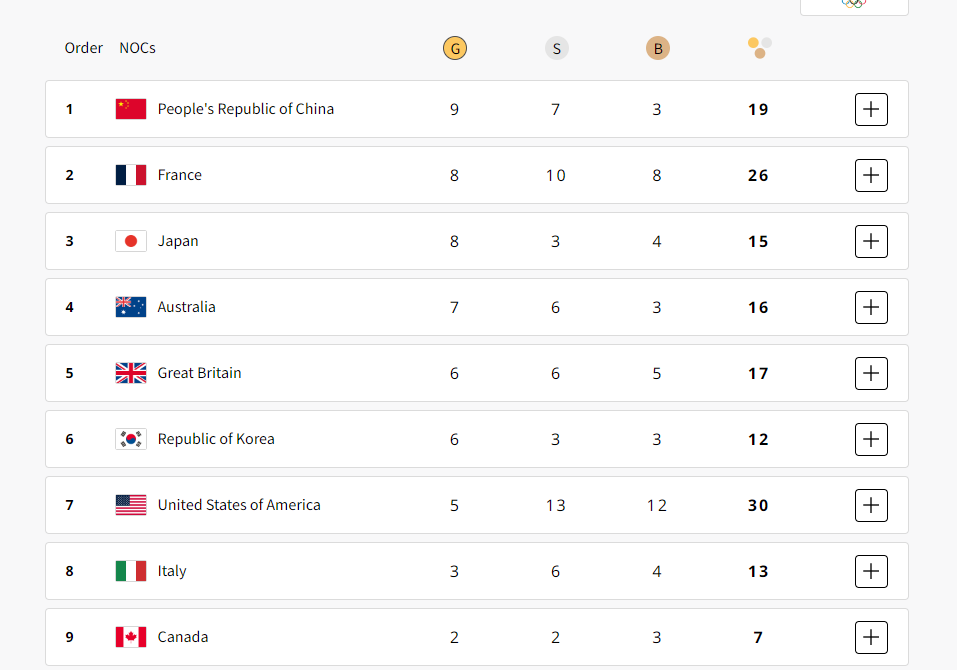Click the gold medal G column icon
Screen dimensions: 957x670
click(x=455, y=48)
